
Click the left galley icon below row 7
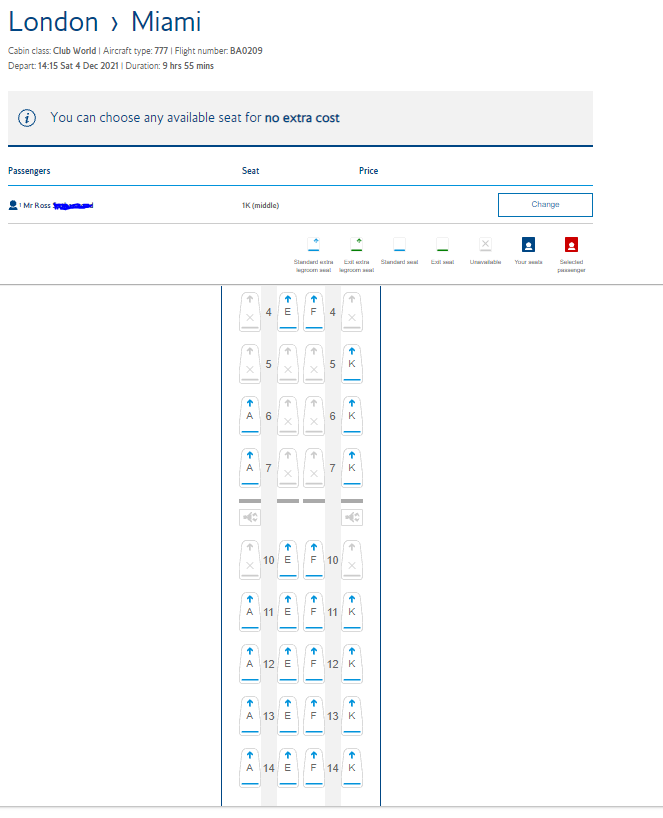(x=250, y=517)
